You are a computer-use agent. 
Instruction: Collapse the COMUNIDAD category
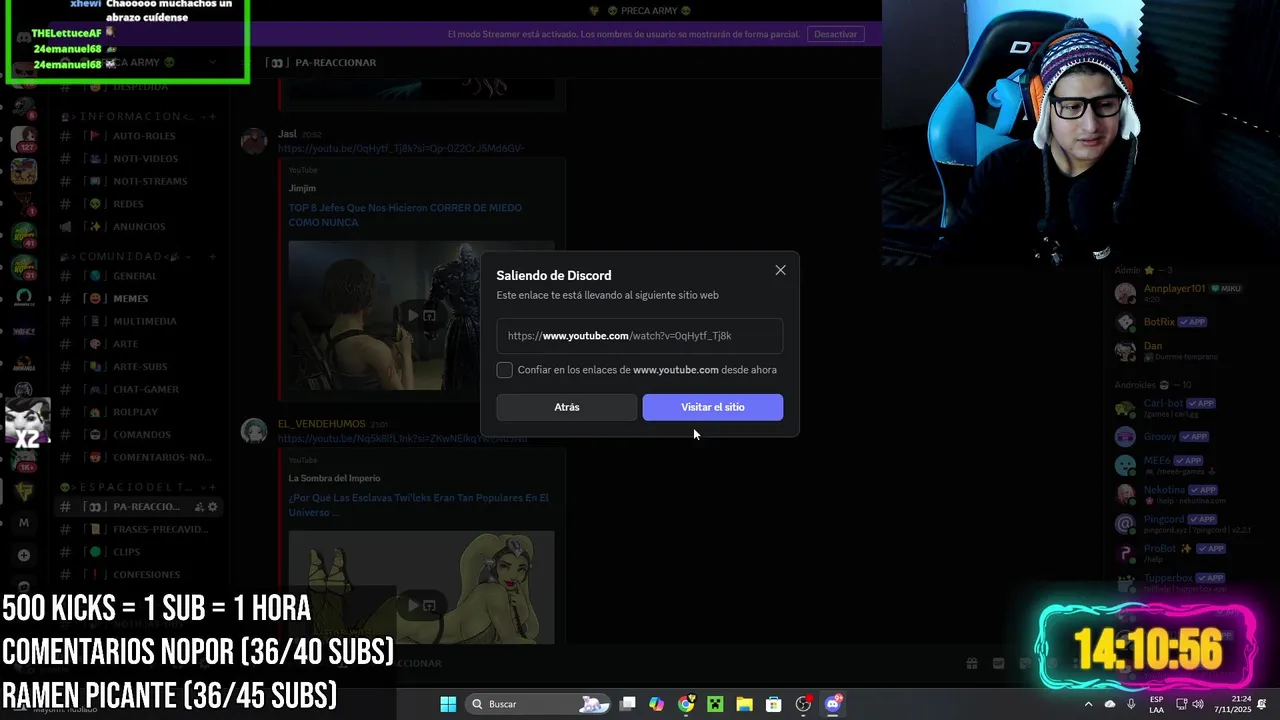tap(123, 256)
